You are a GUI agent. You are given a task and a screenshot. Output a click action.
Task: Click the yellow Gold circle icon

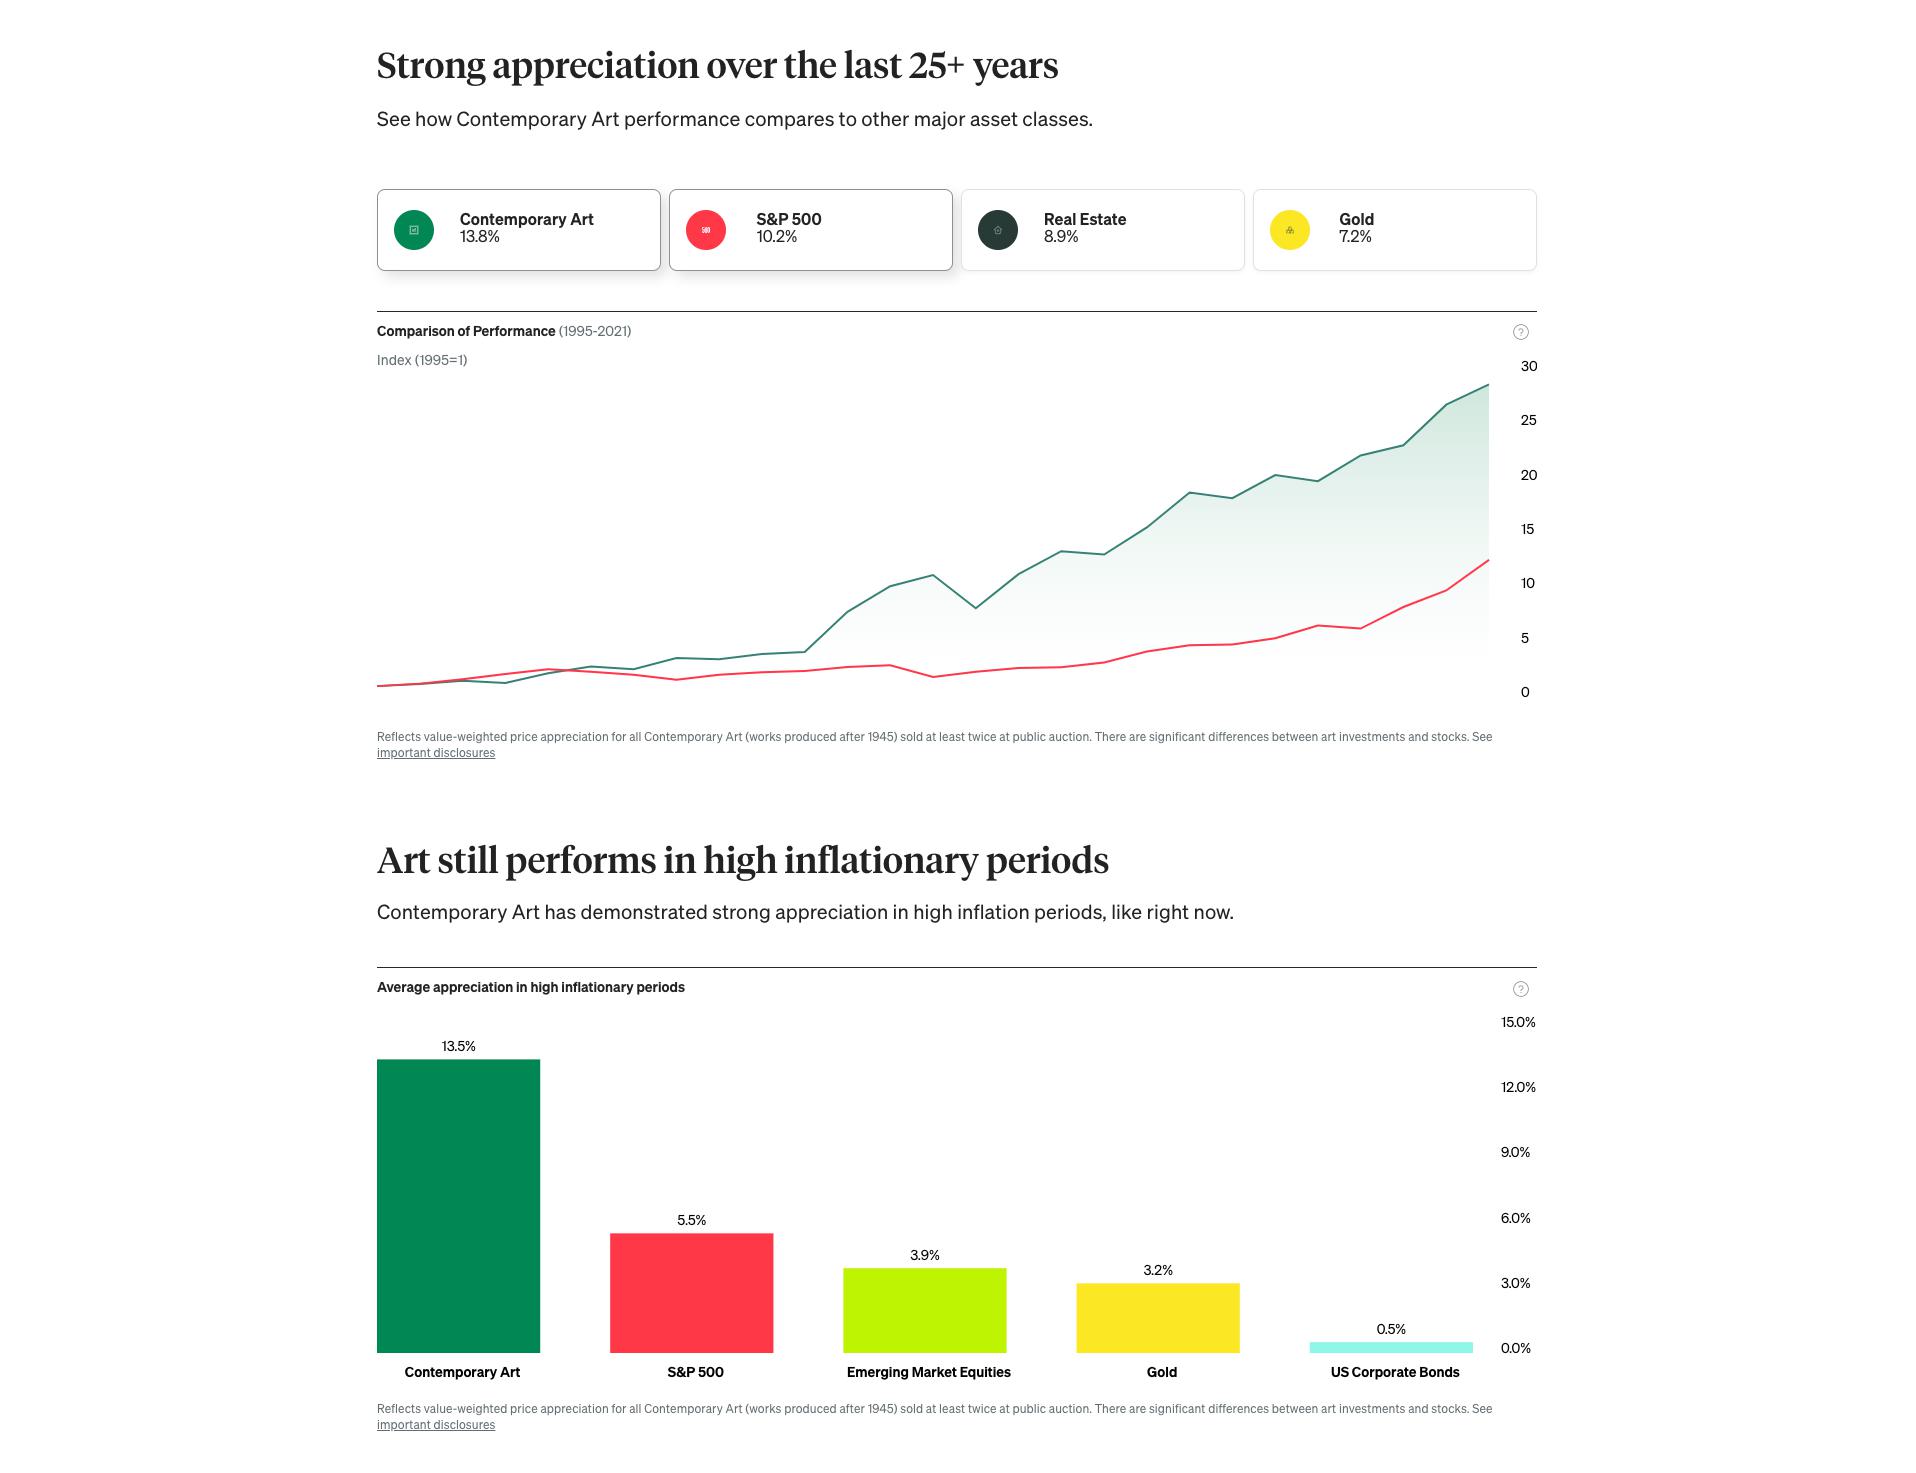1290,230
